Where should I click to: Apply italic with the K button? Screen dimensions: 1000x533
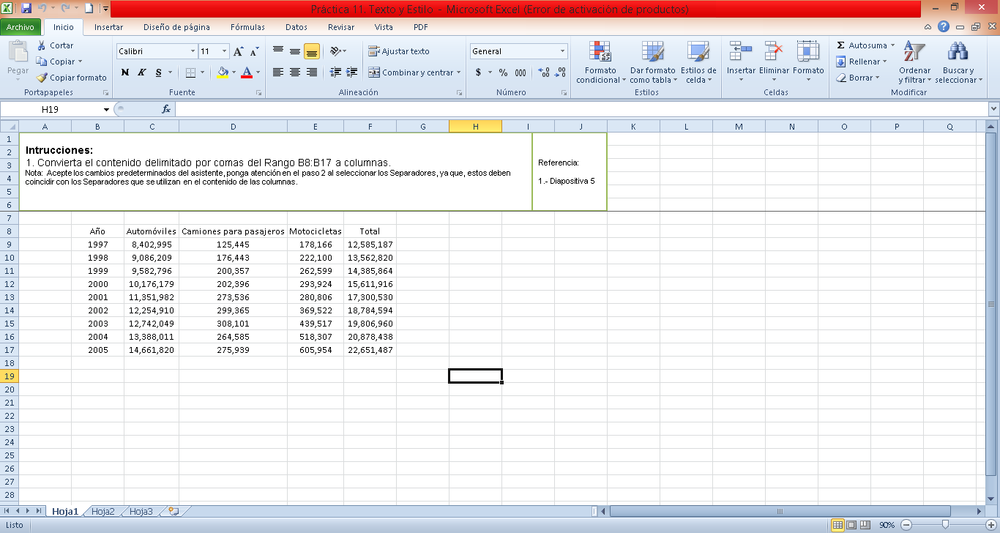[x=142, y=72]
